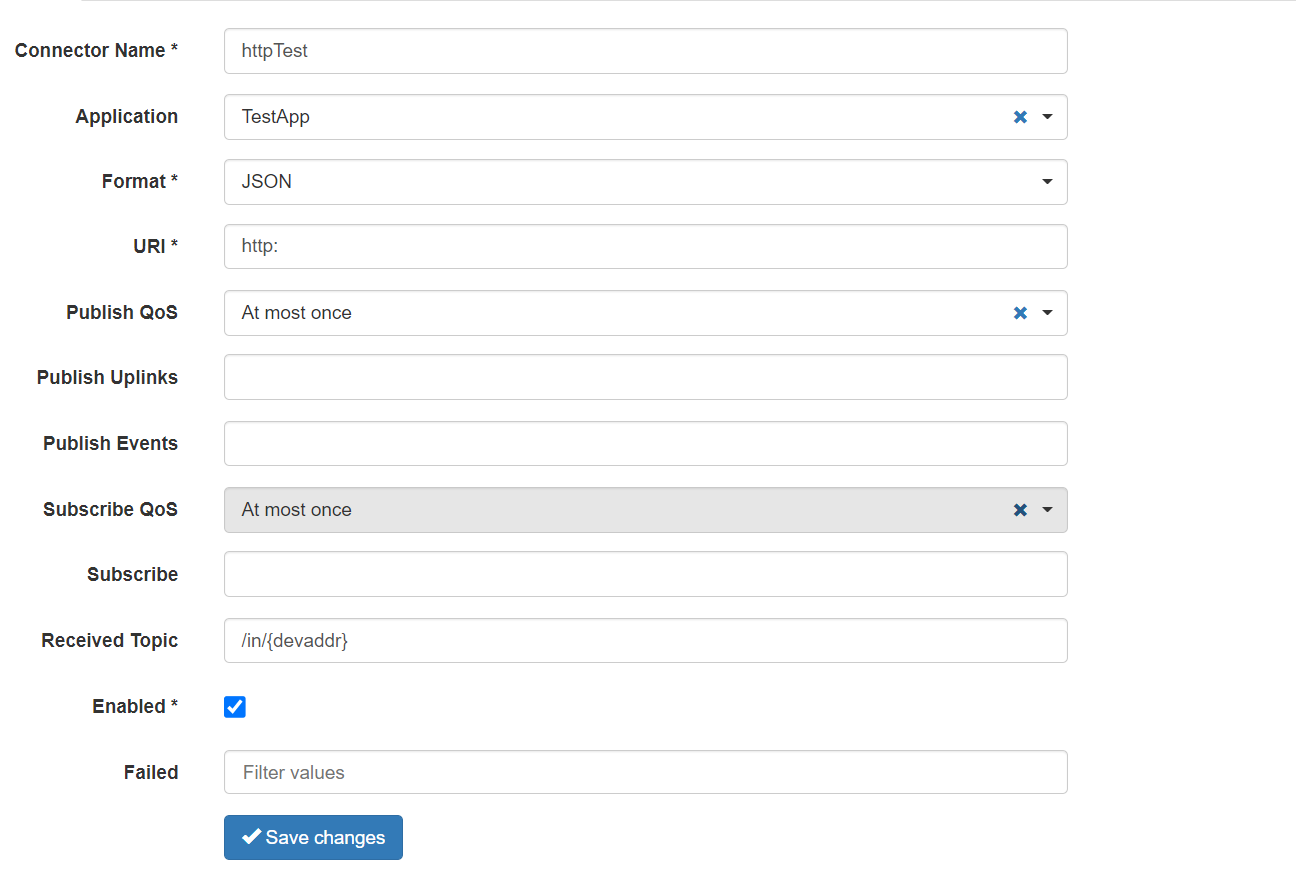Clear the Subscribe QoS value
This screenshot has width=1296, height=871.
click(x=1020, y=510)
